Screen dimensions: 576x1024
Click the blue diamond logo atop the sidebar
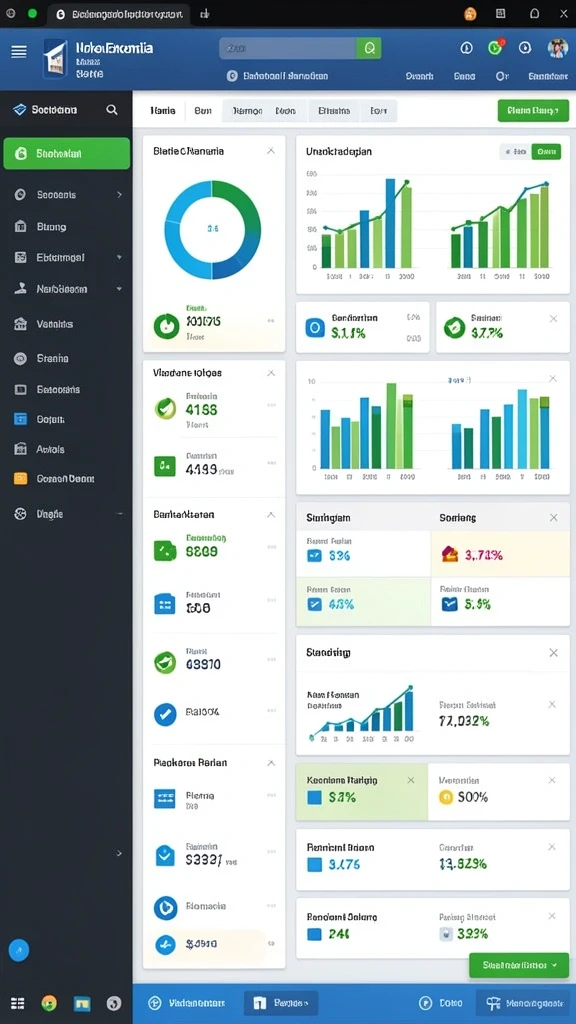tap(20, 110)
